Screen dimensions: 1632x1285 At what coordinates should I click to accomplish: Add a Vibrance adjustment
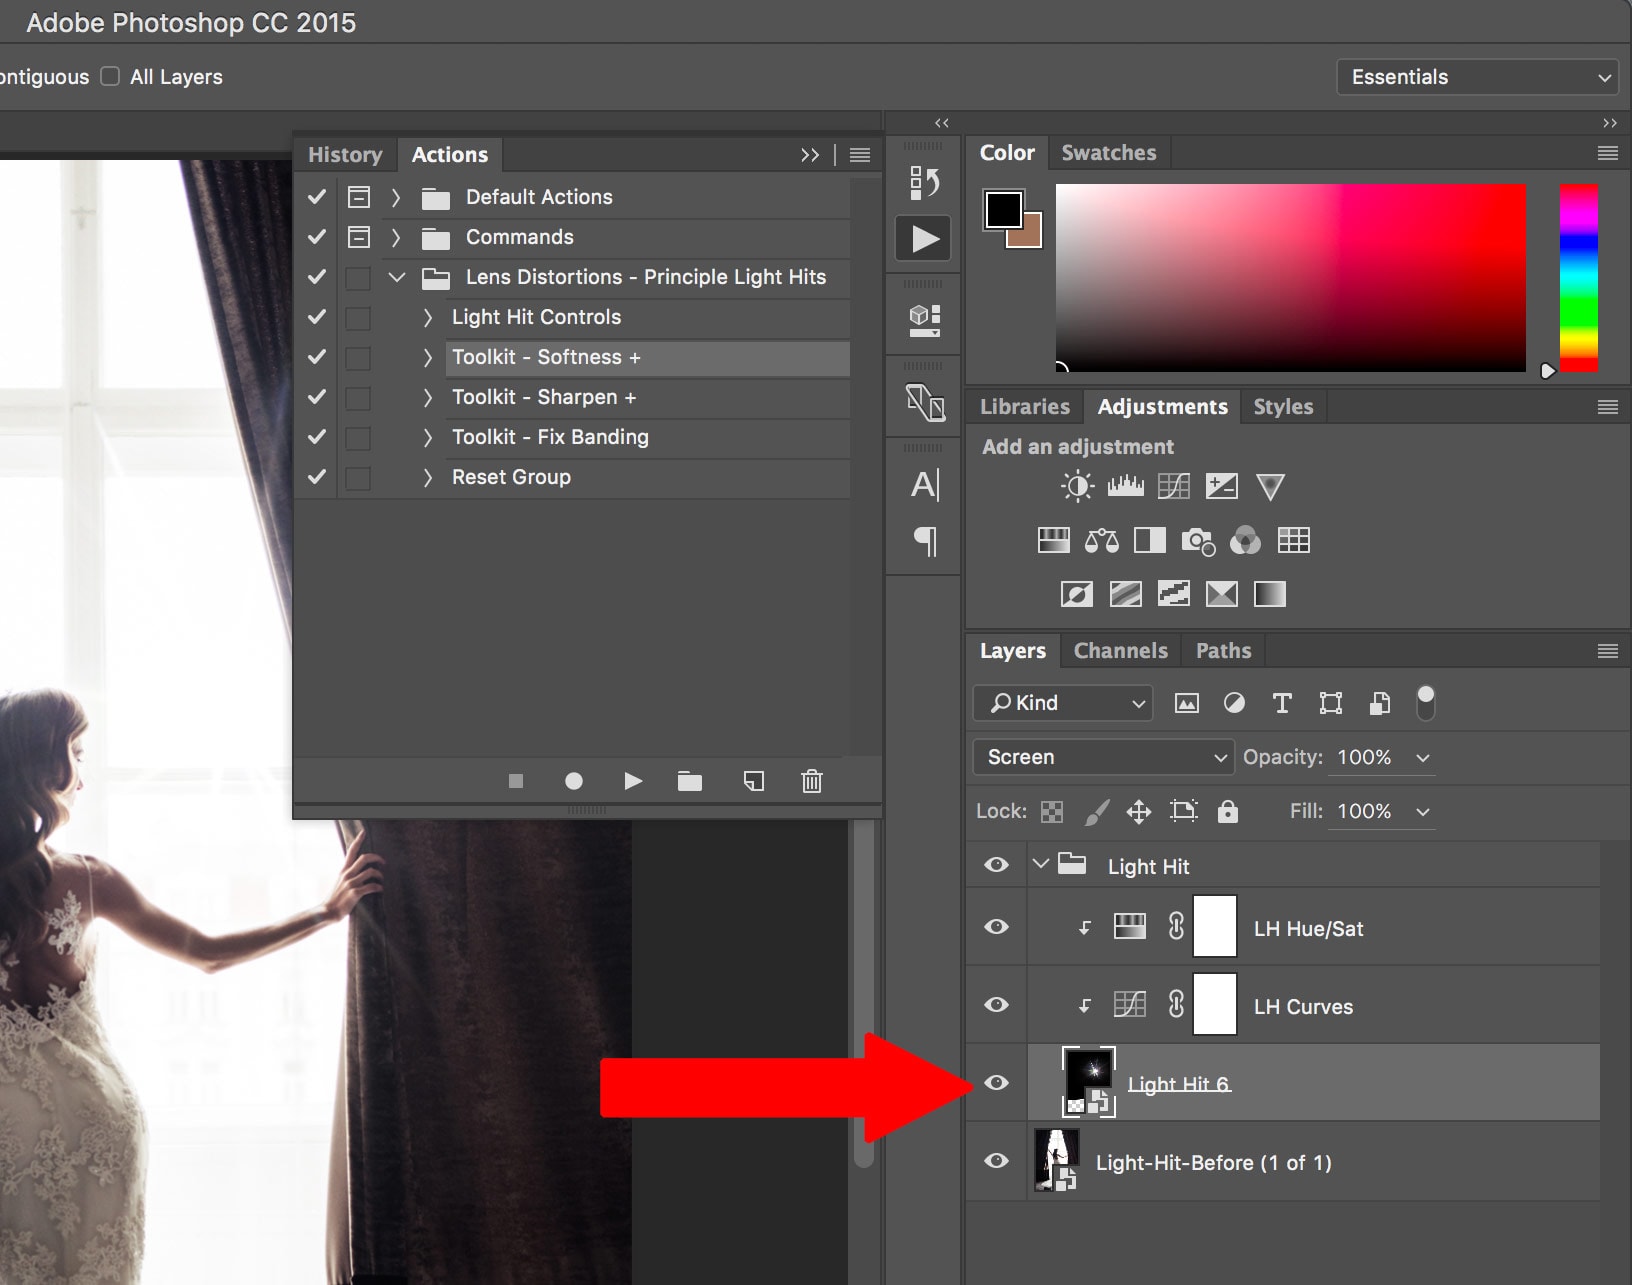coord(1270,487)
